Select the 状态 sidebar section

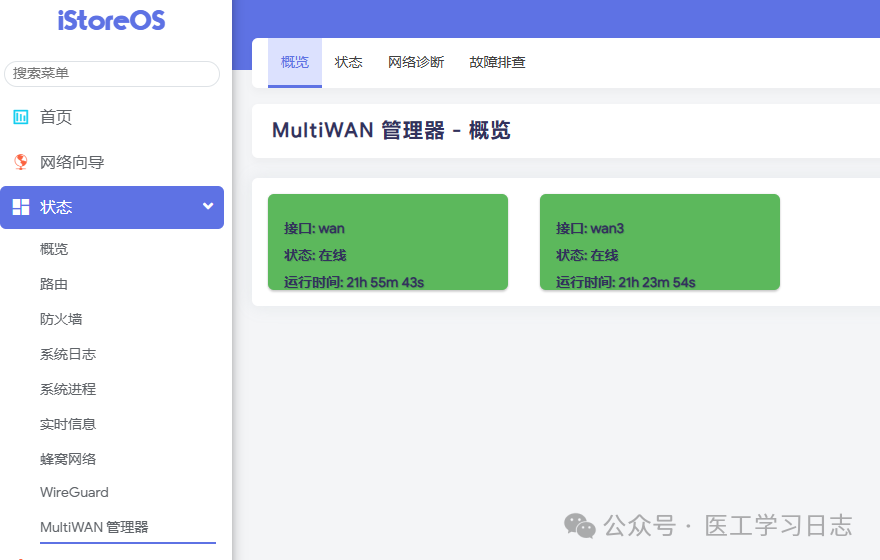click(112, 207)
